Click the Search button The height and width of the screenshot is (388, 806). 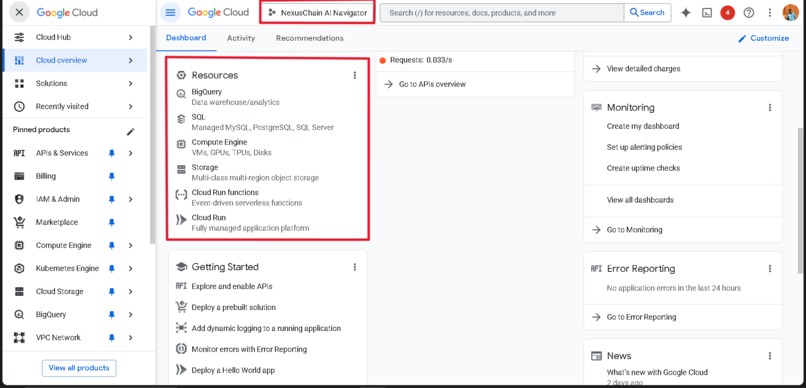[x=647, y=13]
